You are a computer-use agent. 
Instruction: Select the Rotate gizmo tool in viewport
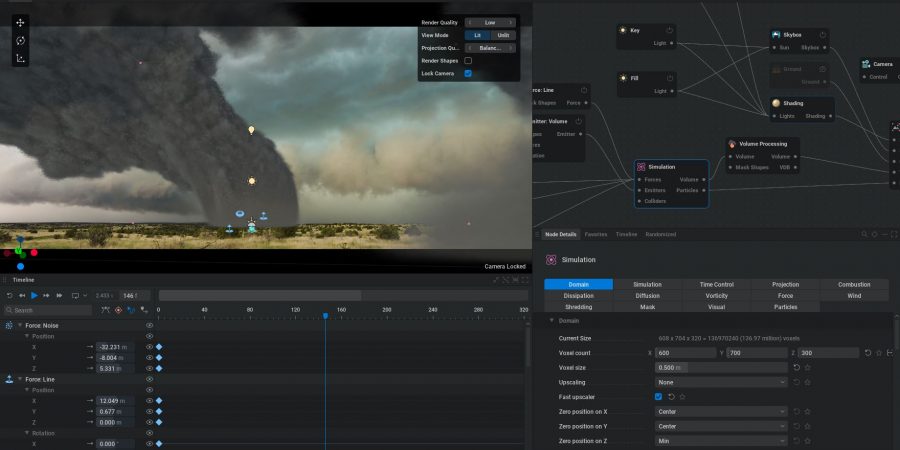coord(21,40)
